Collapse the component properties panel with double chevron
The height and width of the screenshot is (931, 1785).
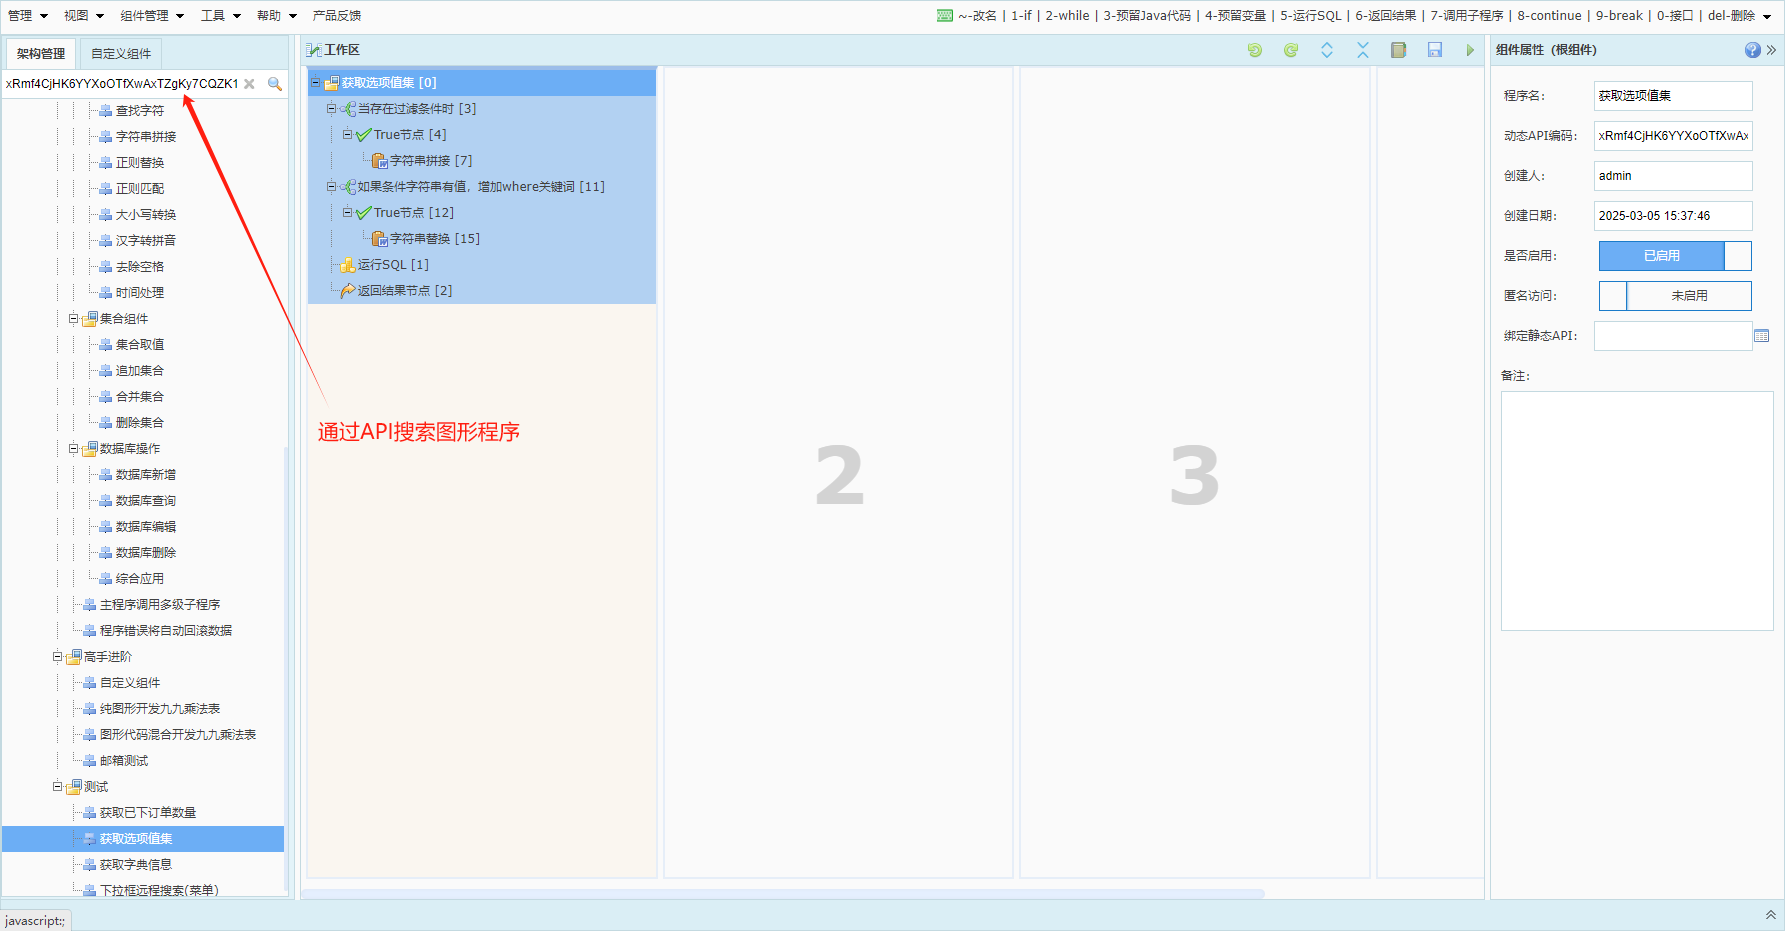(1771, 50)
